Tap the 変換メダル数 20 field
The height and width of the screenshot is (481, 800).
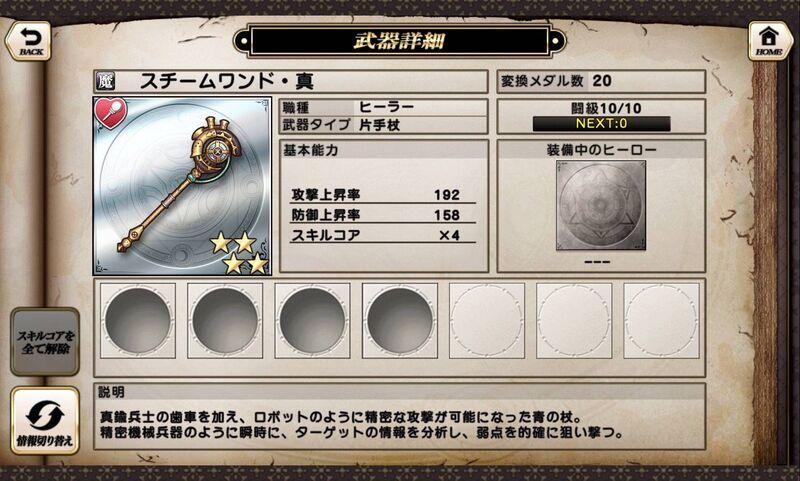coord(601,81)
